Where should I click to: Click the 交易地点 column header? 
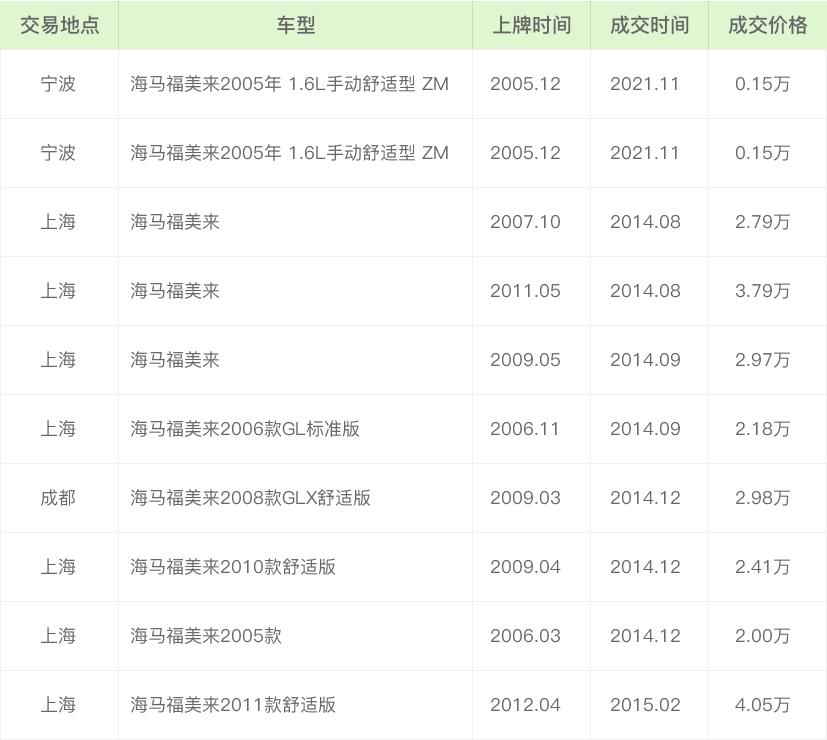click(59, 25)
